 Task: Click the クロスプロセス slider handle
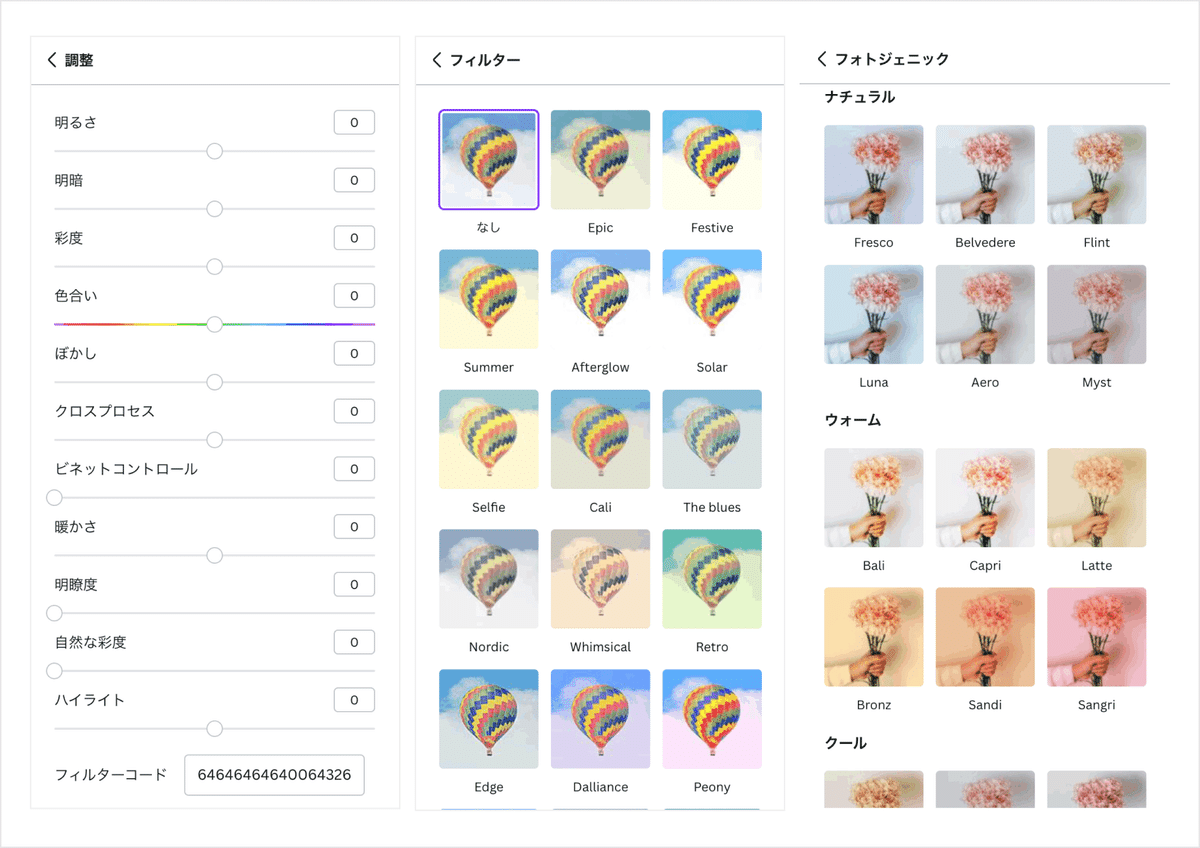214,440
